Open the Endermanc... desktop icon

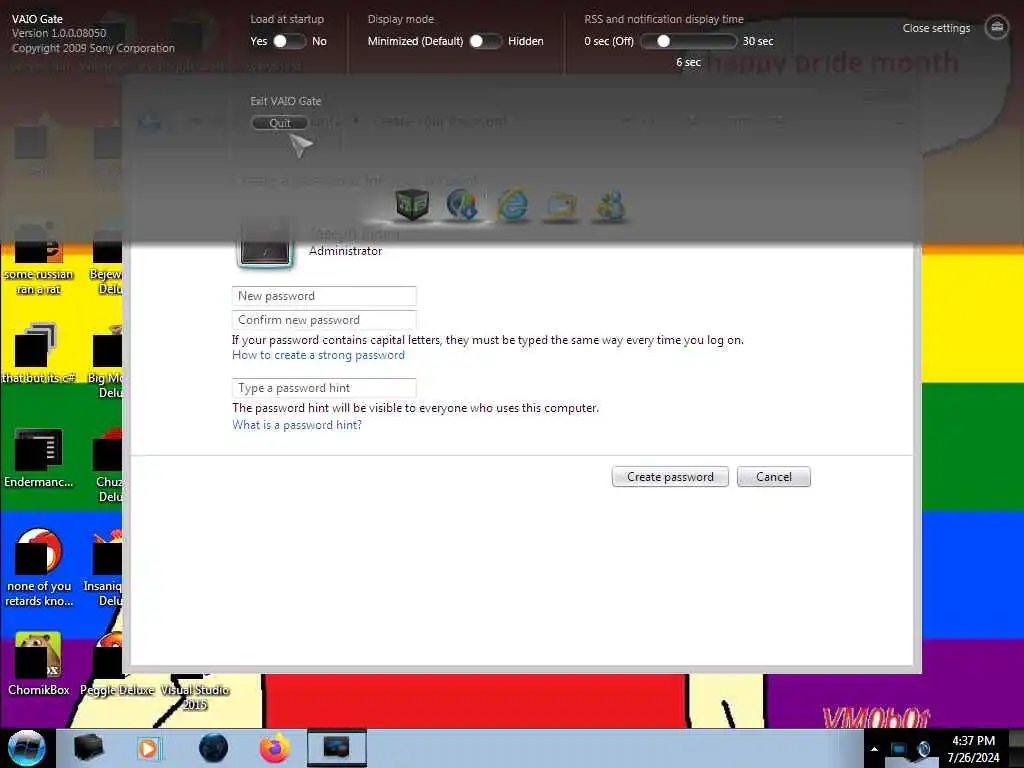pyautogui.click(x=39, y=458)
